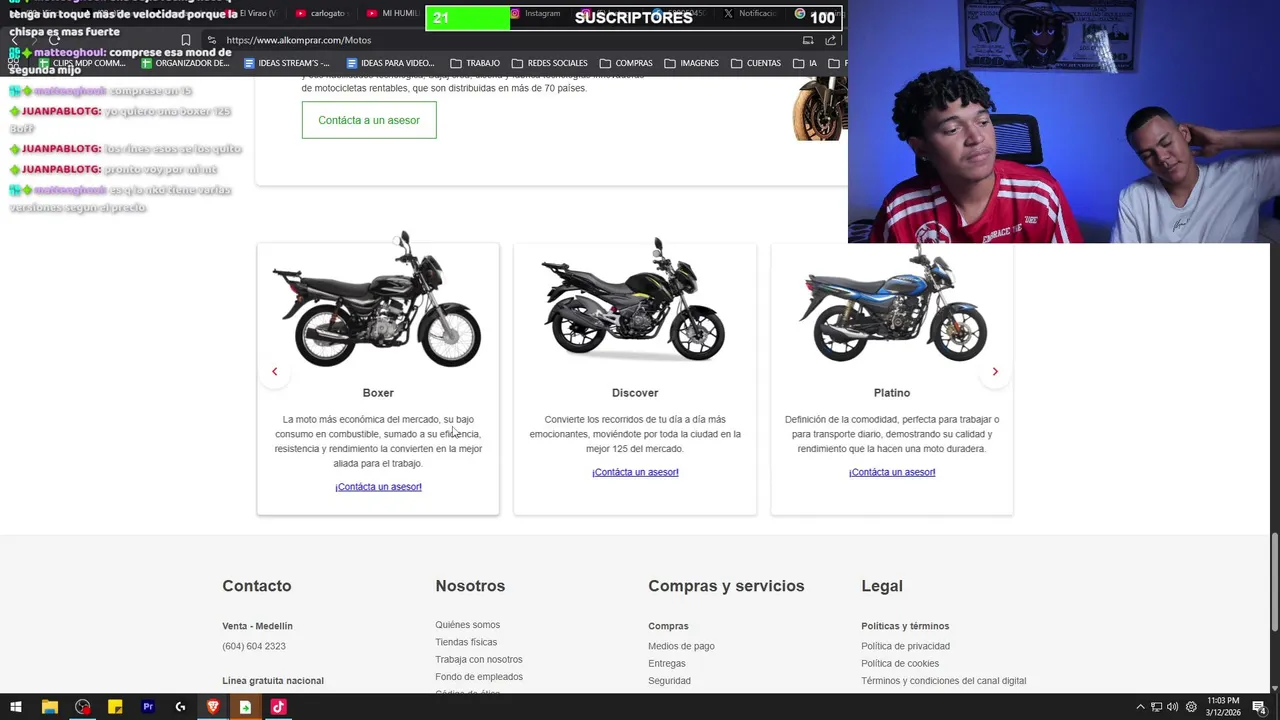
Task: Click the (604) 604 2323 phone number
Action: (254, 646)
